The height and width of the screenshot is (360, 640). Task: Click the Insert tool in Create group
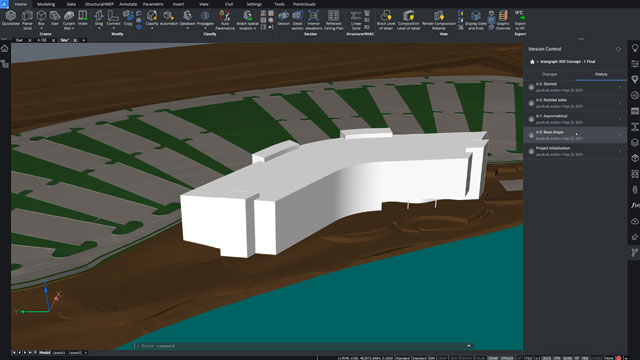83,18
